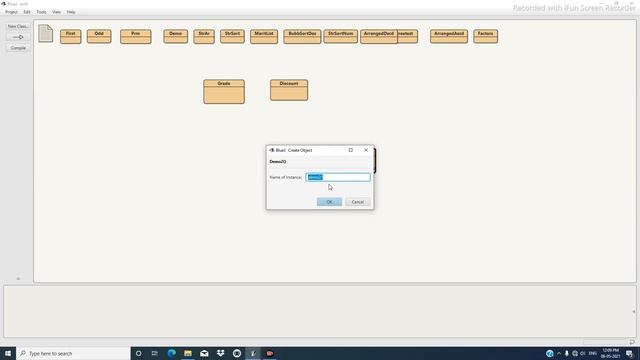Select the Odd class box
The height and width of the screenshot is (360, 640).
pyautogui.click(x=99, y=36)
